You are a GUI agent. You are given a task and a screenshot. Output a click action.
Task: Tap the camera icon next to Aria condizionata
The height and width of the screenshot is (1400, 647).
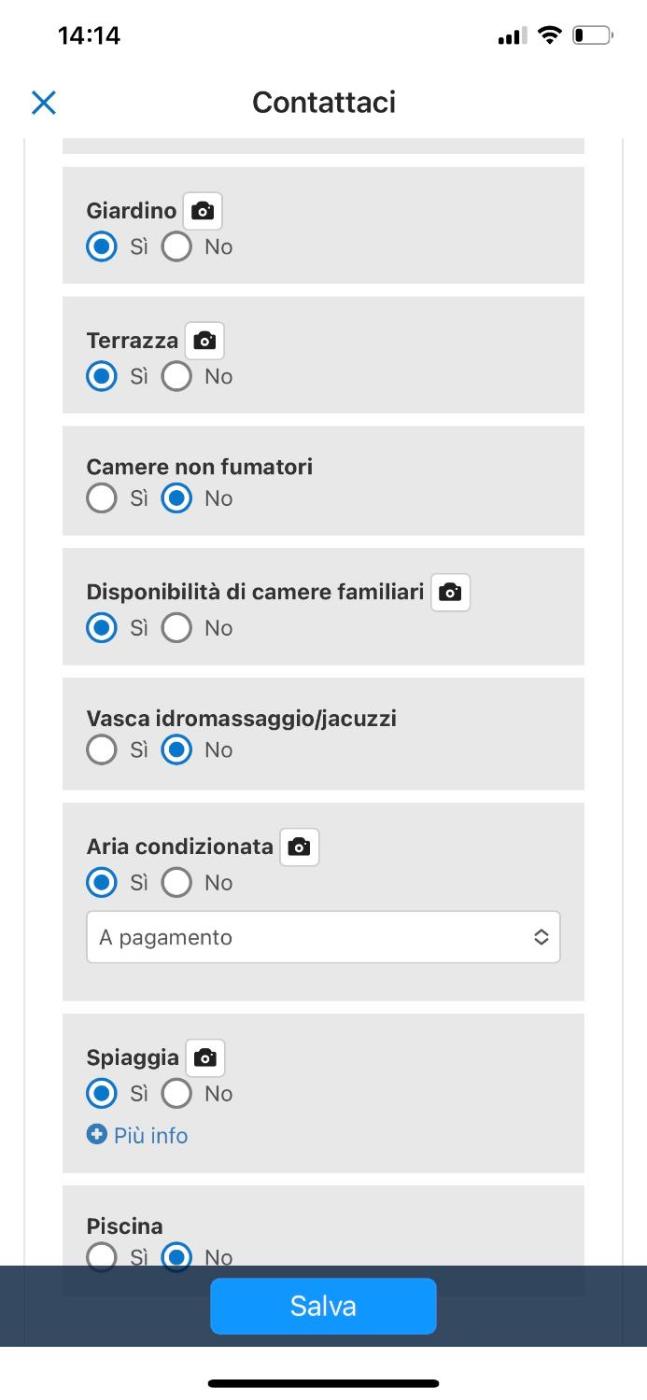299,847
